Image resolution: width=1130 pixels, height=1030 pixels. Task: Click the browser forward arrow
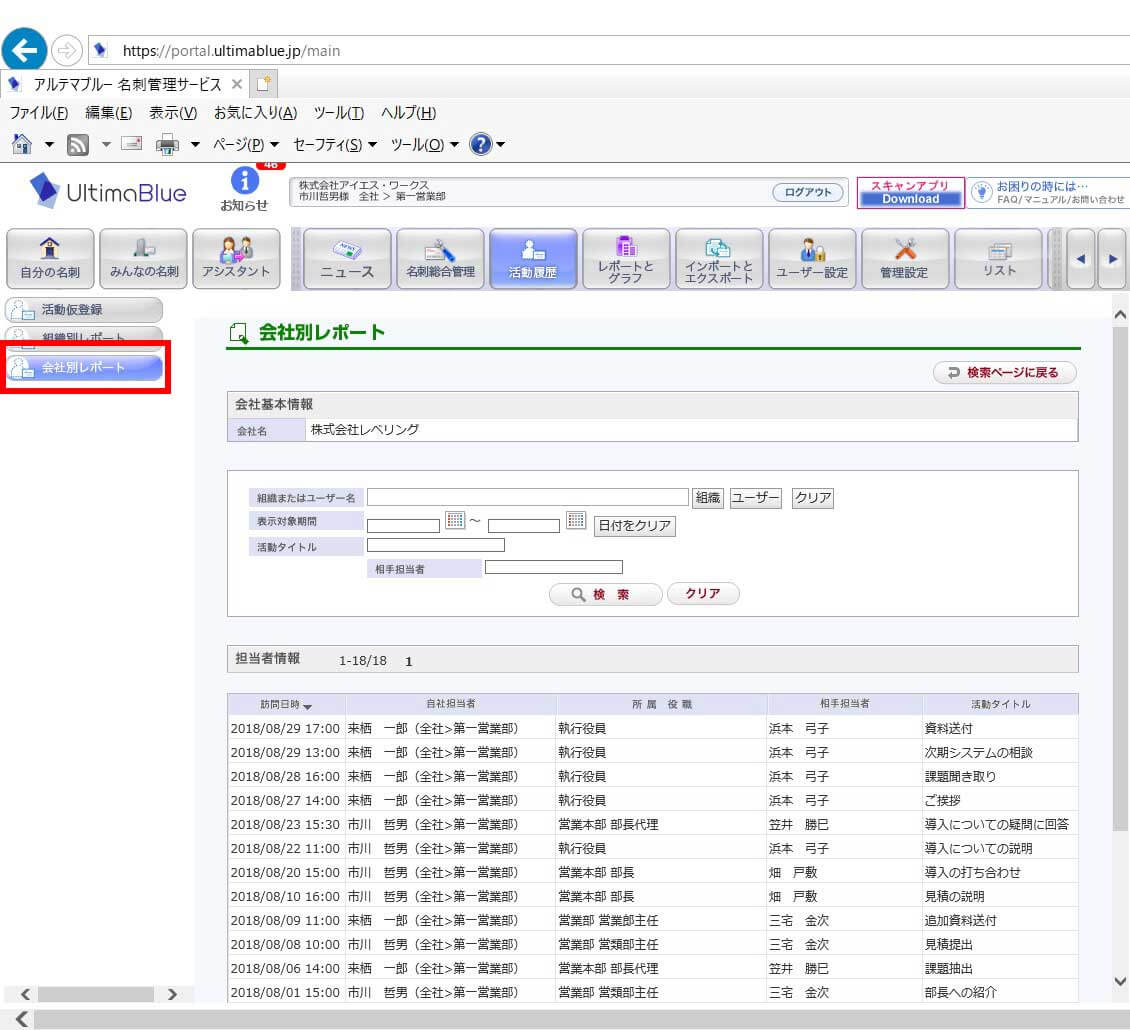click(66, 50)
